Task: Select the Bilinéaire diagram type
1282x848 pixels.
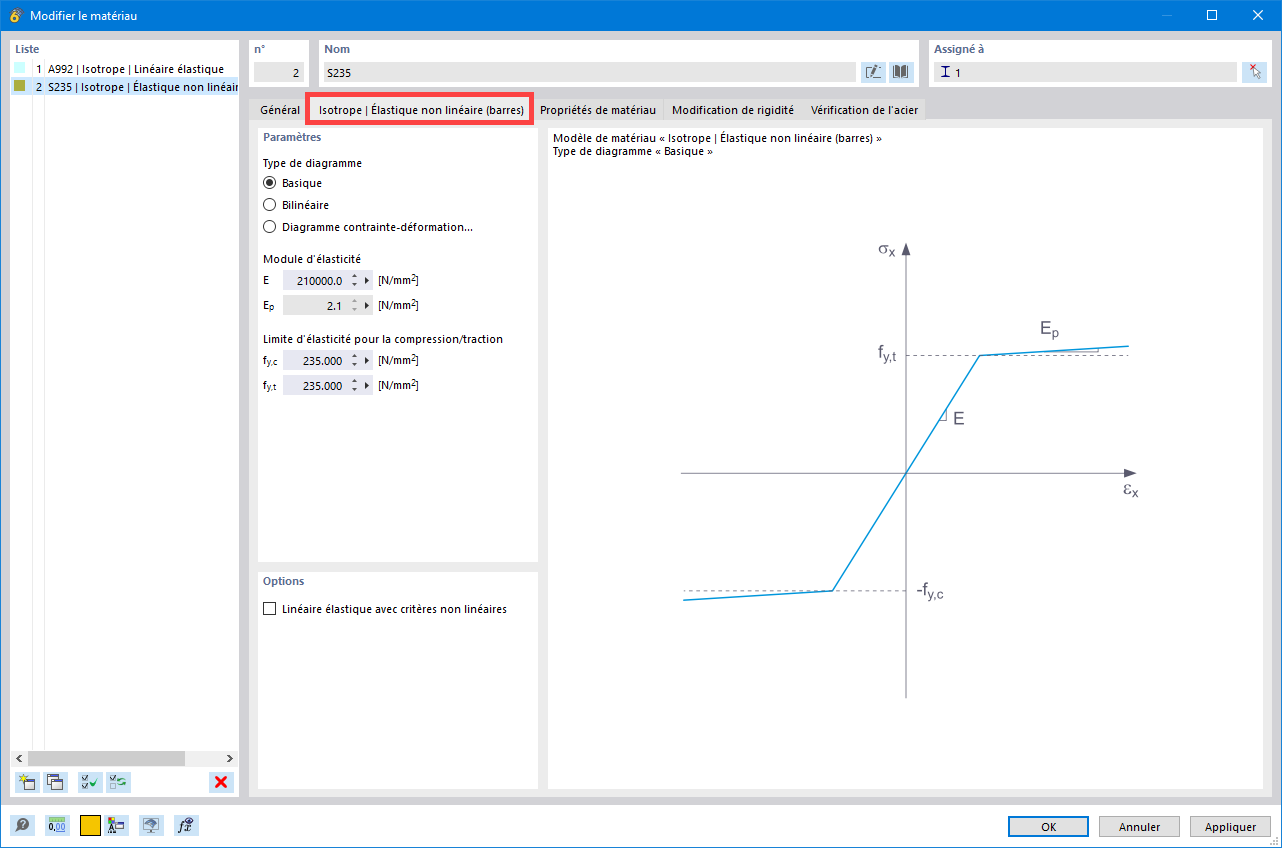Action: (269, 205)
